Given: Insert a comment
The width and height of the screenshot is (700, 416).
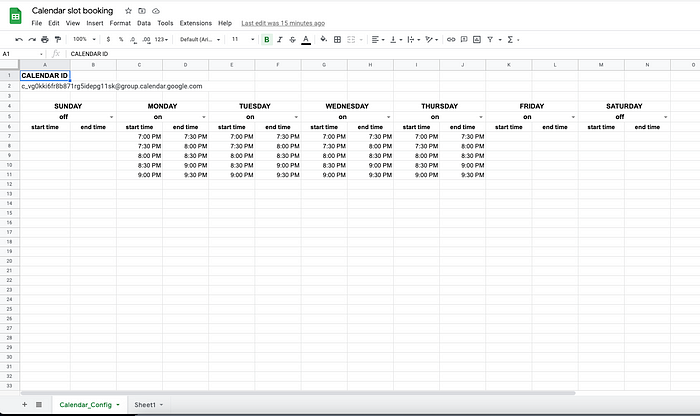Looking at the screenshot, I should [x=464, y=40].
